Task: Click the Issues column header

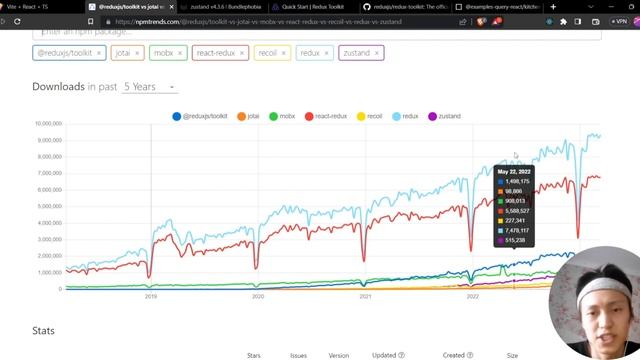Action: coord(298,356)
